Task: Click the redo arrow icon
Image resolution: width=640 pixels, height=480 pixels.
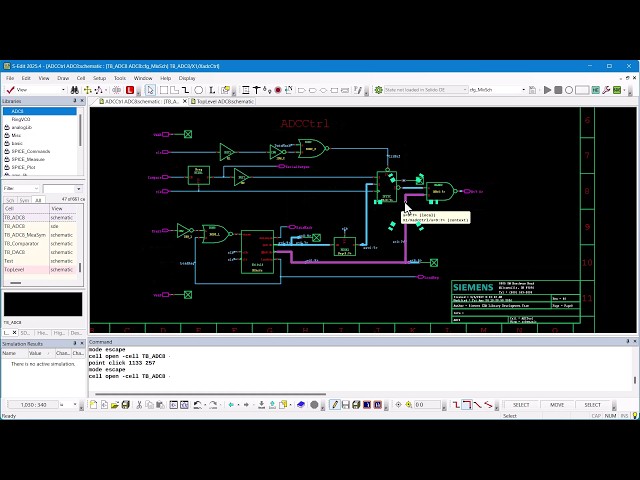Action: (x=213, y=404)
